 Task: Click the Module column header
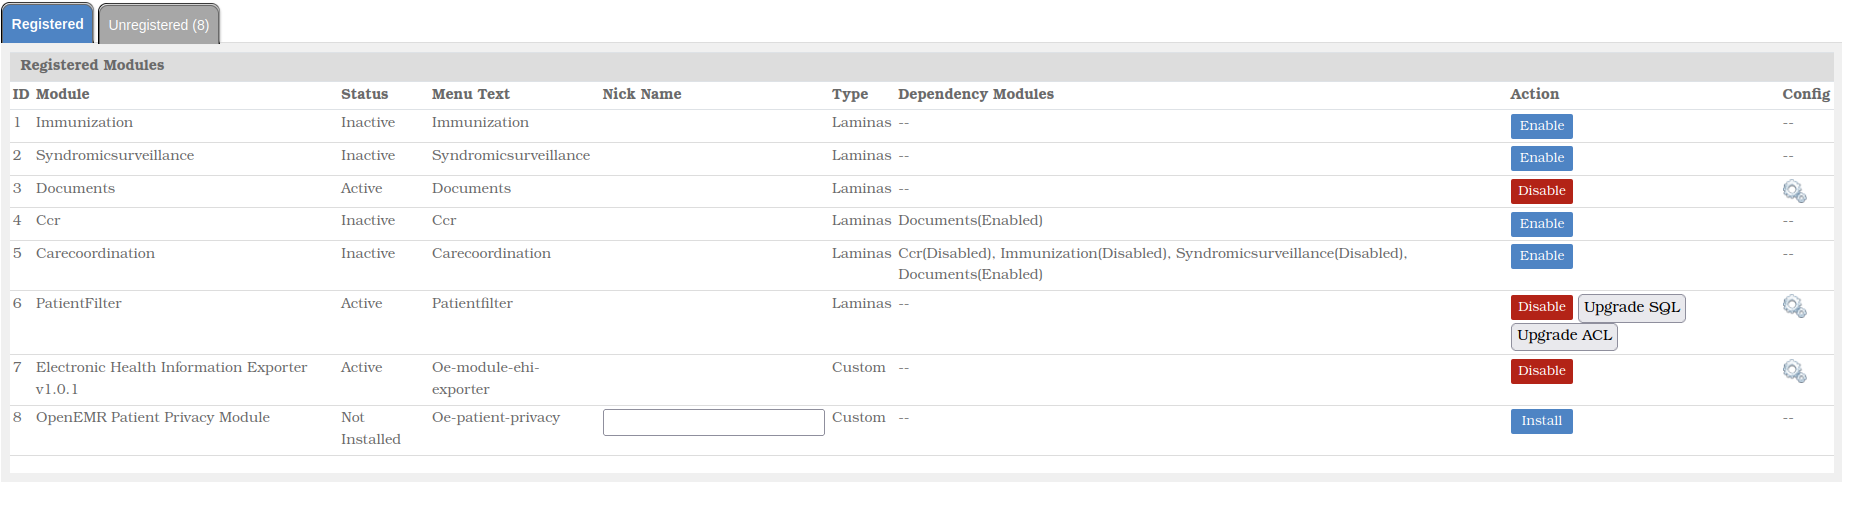click(x=62, y=94)
